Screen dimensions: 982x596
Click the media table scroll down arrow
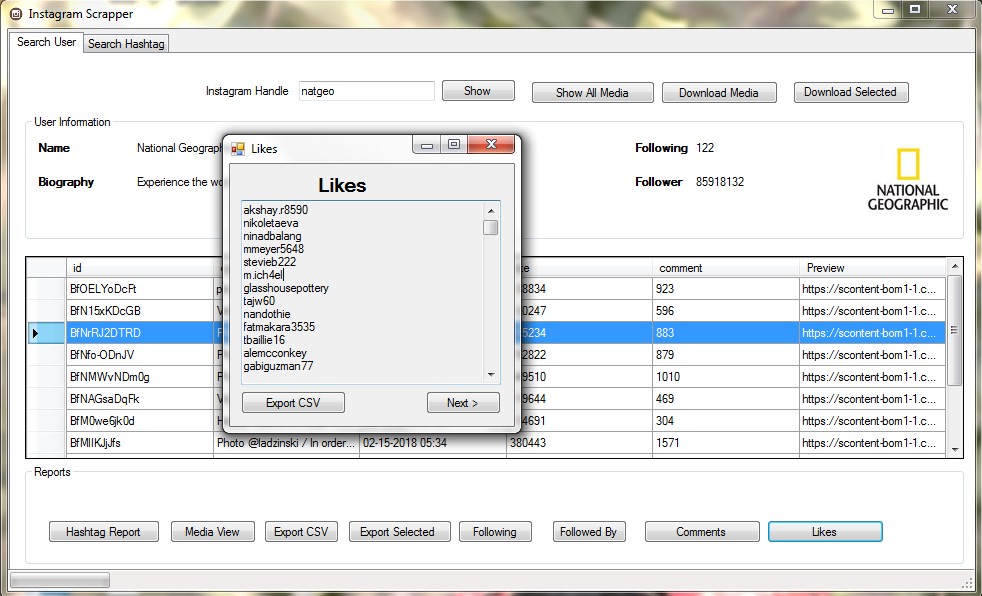[x=954, y=450]
